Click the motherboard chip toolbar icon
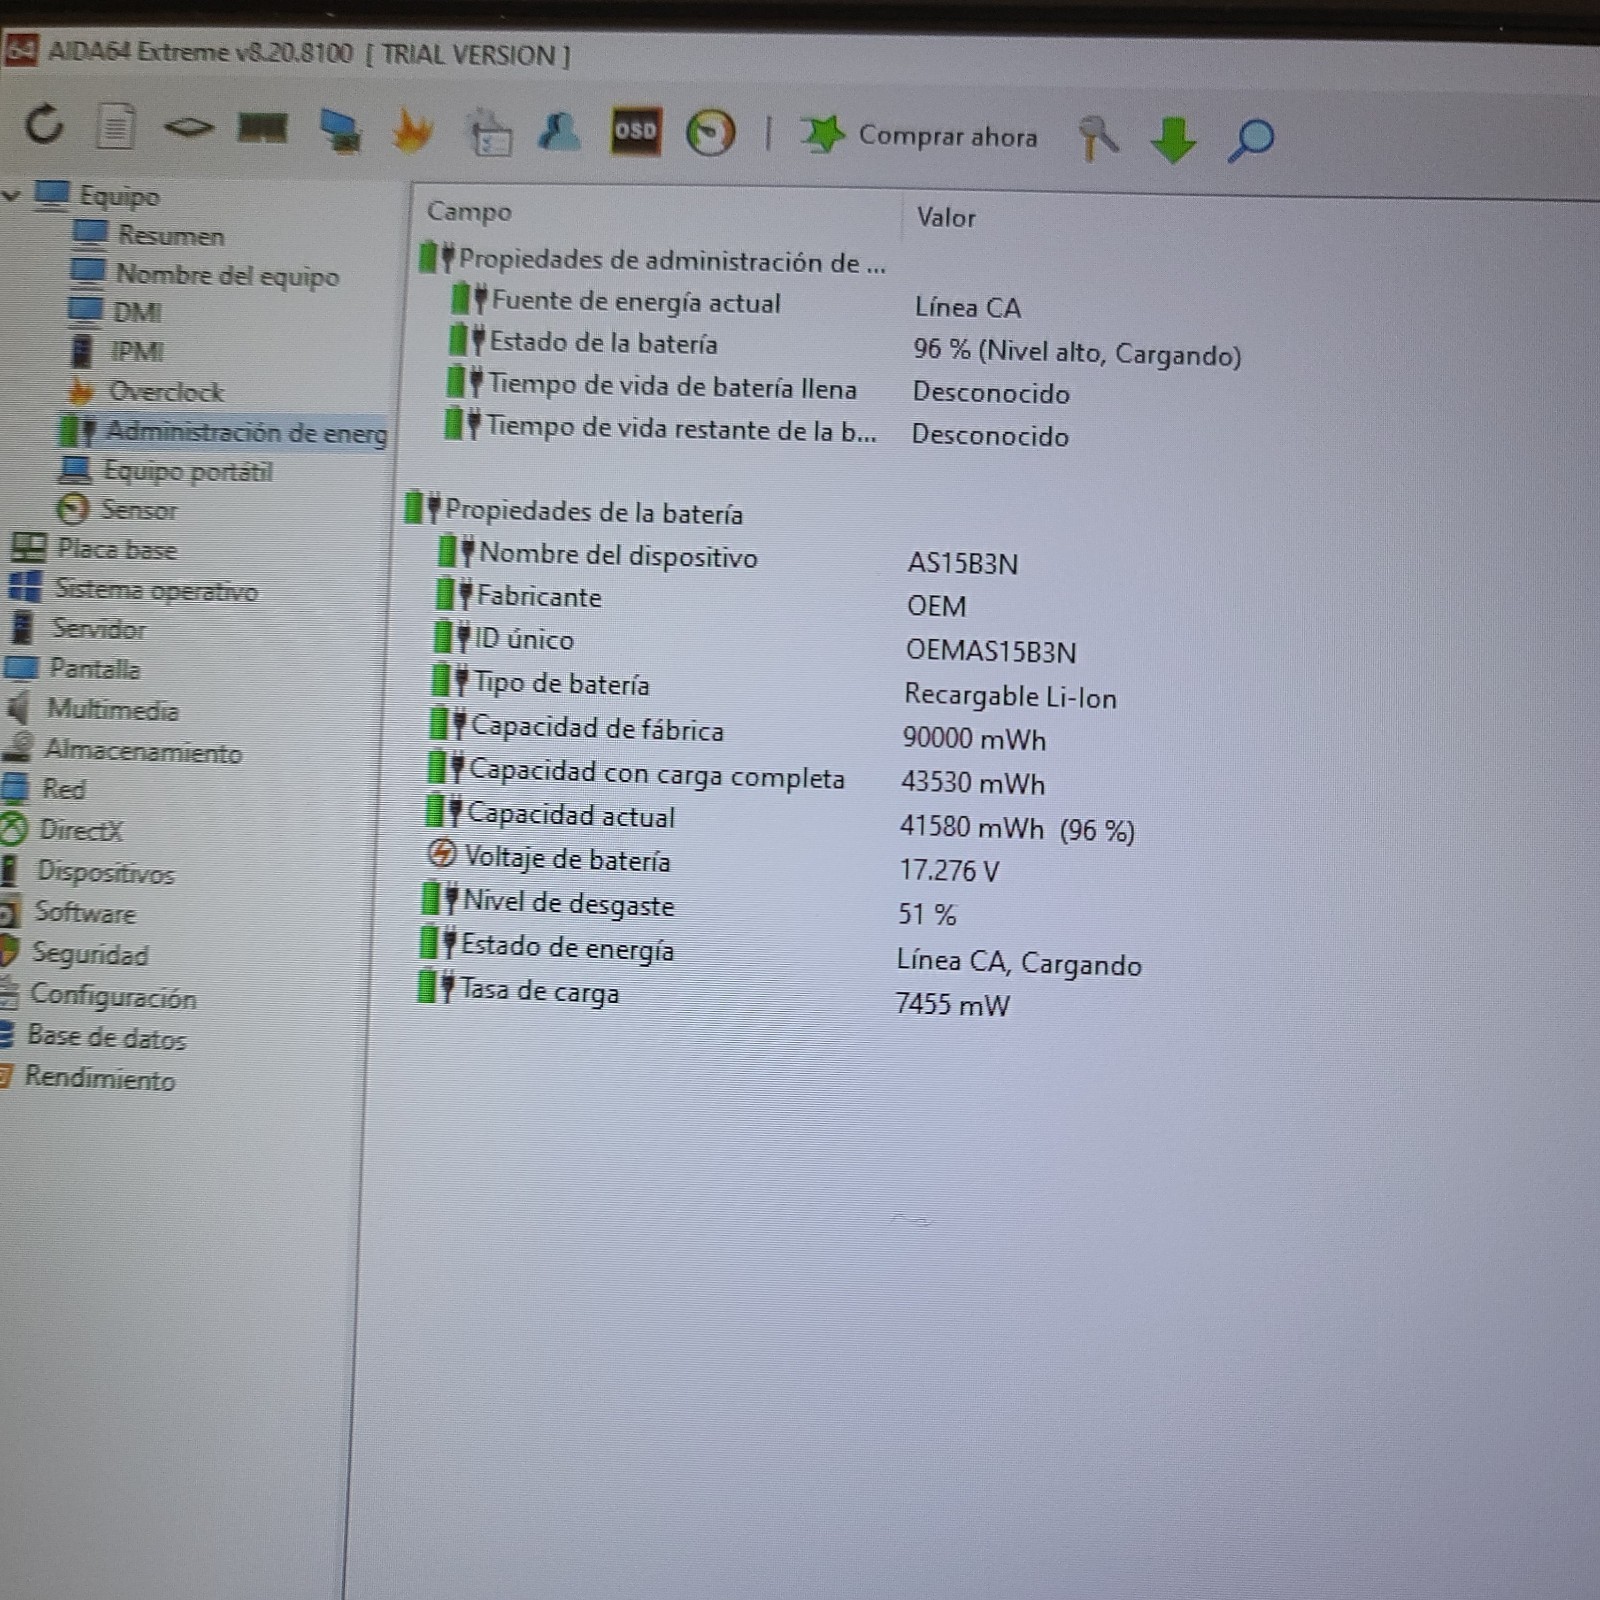This screenshot has height=1600, width=1600. pyautogui.click(x=189, y=127)
